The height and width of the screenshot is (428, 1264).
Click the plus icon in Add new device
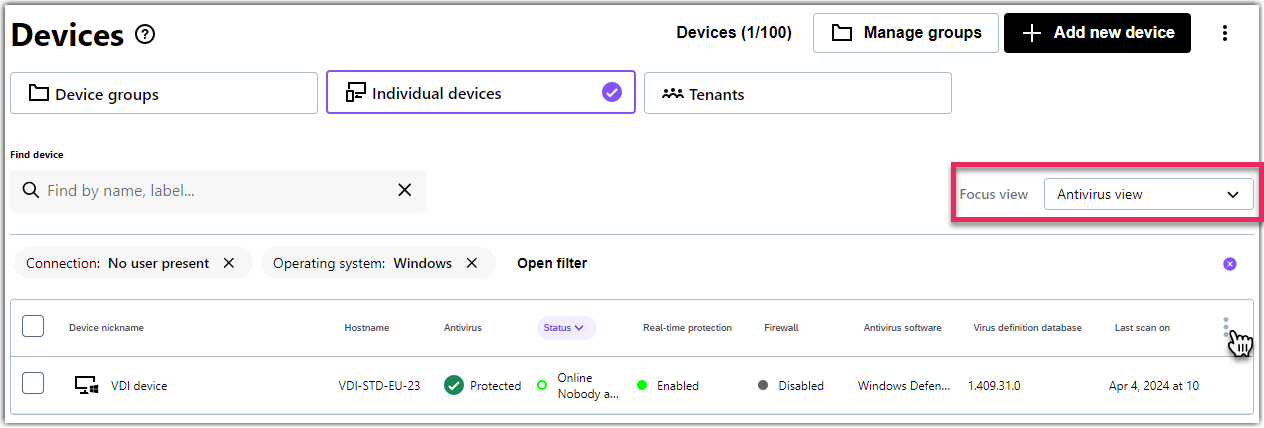(x=1032, y=33)
